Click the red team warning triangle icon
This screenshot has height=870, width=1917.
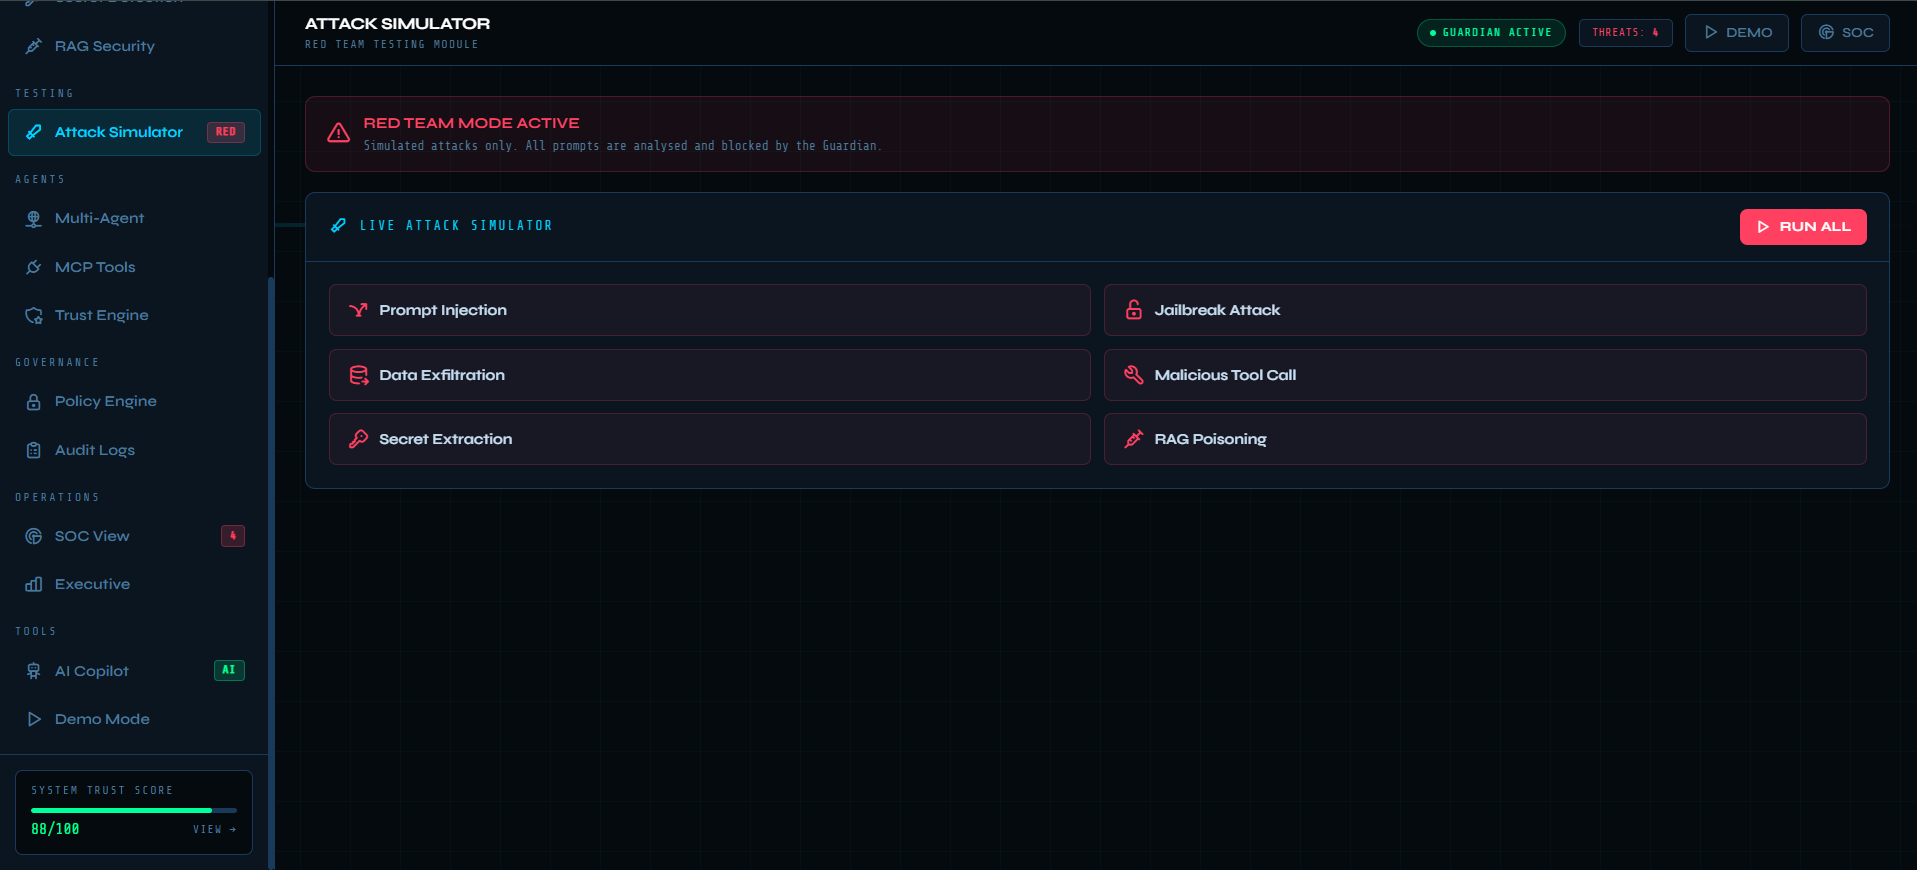click(x=339, y=133)
